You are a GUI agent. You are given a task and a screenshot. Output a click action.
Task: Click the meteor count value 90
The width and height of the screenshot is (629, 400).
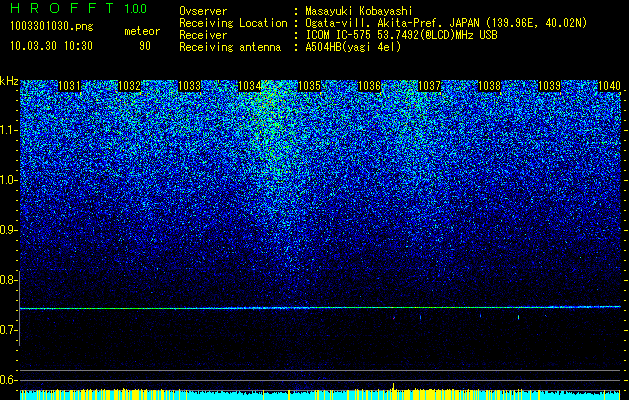145,46
